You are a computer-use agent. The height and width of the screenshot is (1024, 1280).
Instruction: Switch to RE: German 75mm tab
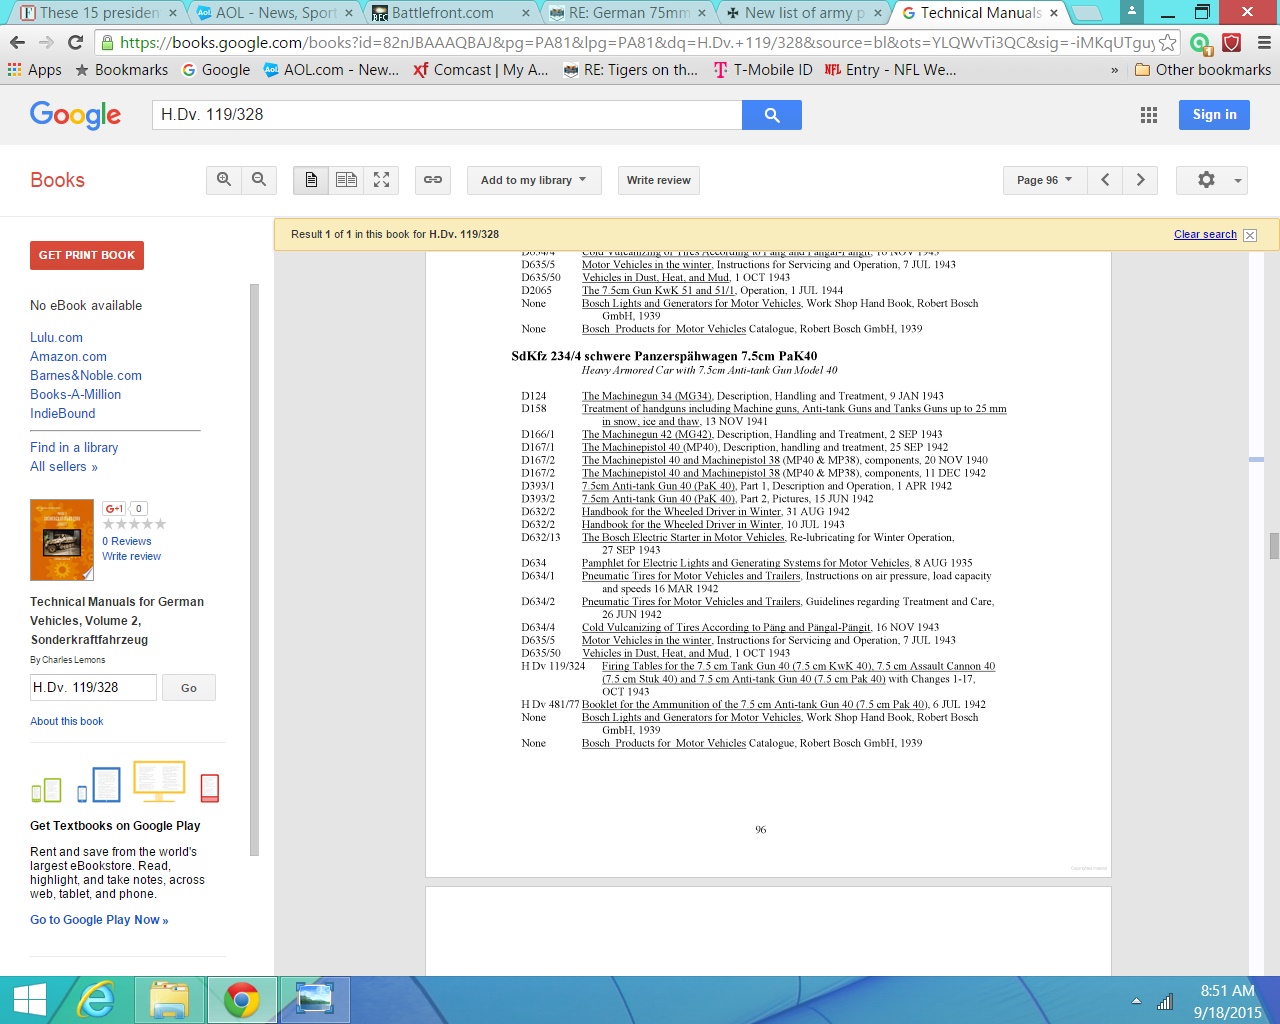pyautogui.click(x=628, y=13)
